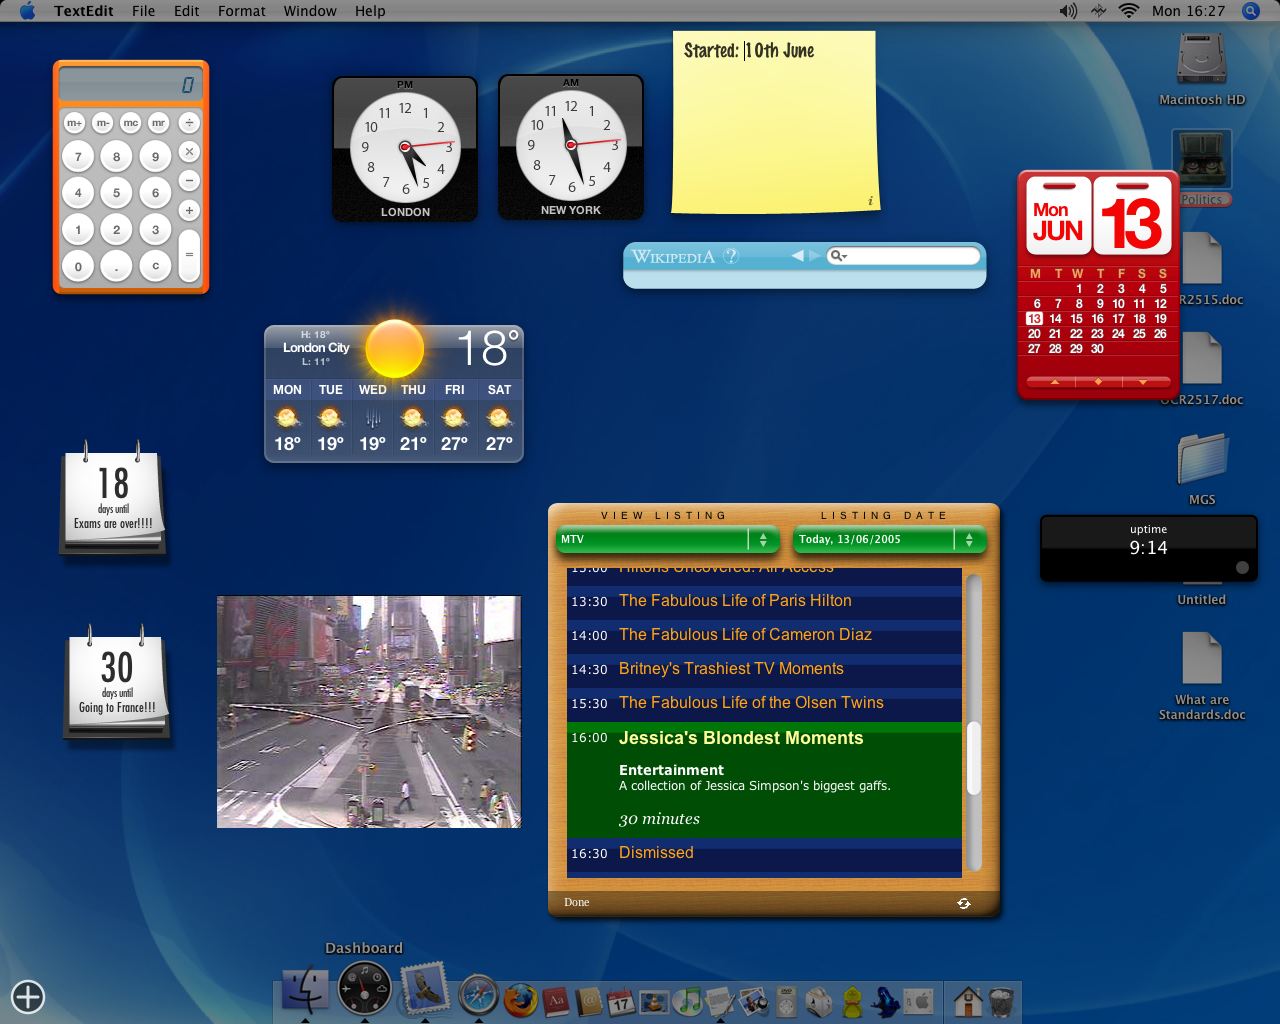Select 'The Fabulous Life of Paris Hilton' listing

(764, 601)
